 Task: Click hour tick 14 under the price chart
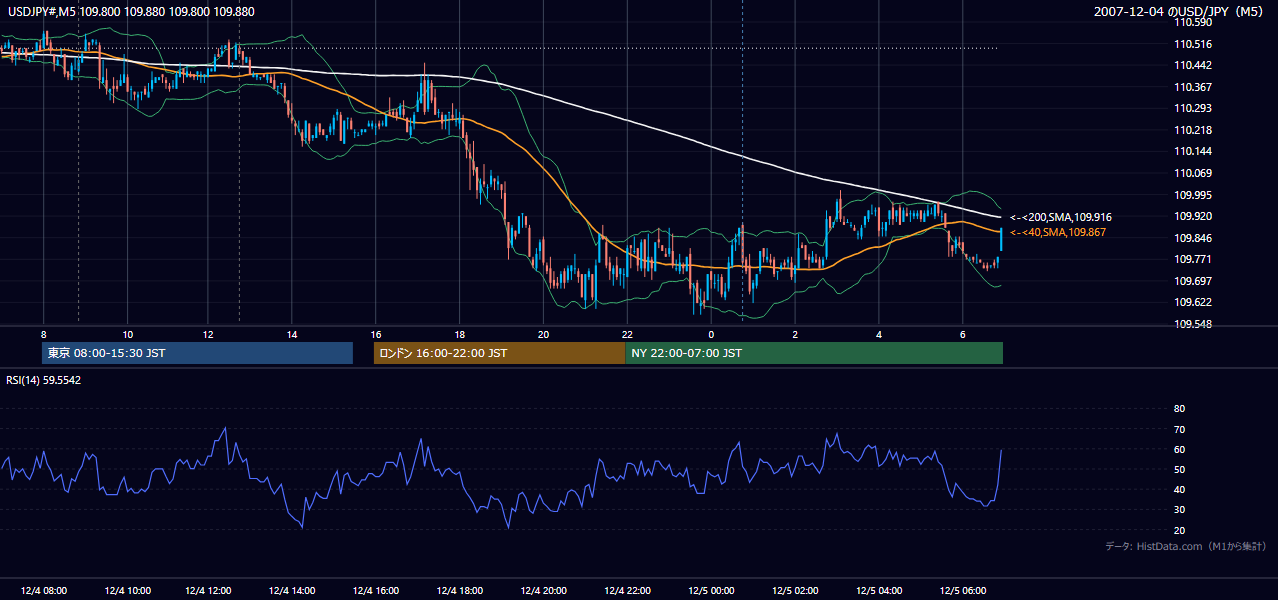pos(292,334)
